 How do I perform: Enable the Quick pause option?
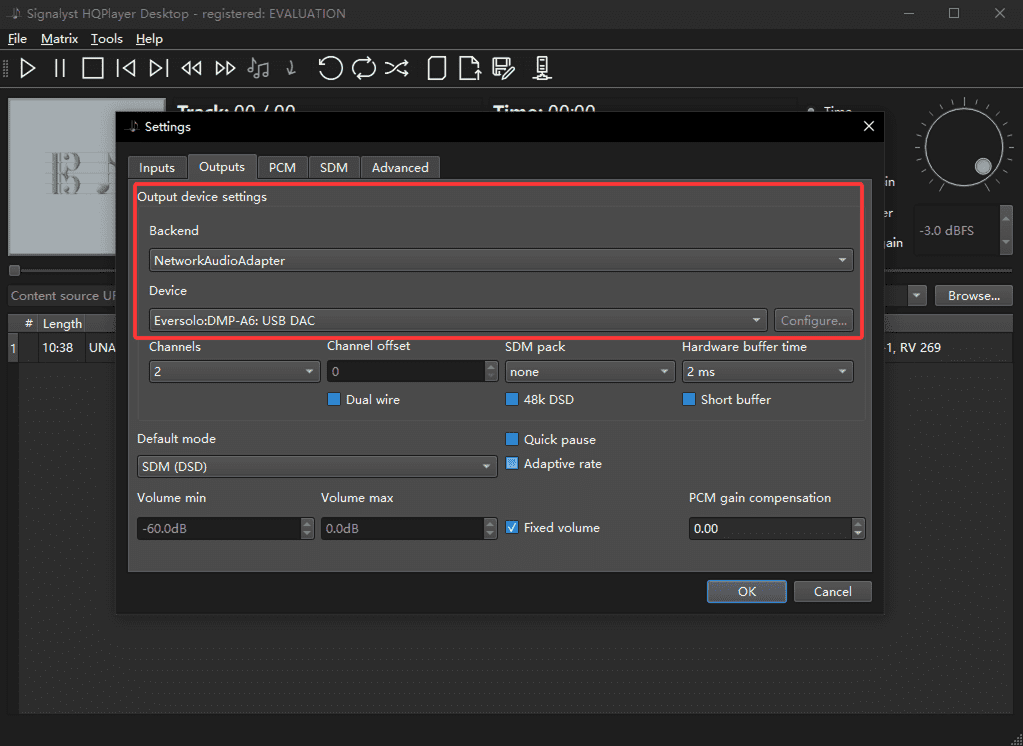click(512, 440)
